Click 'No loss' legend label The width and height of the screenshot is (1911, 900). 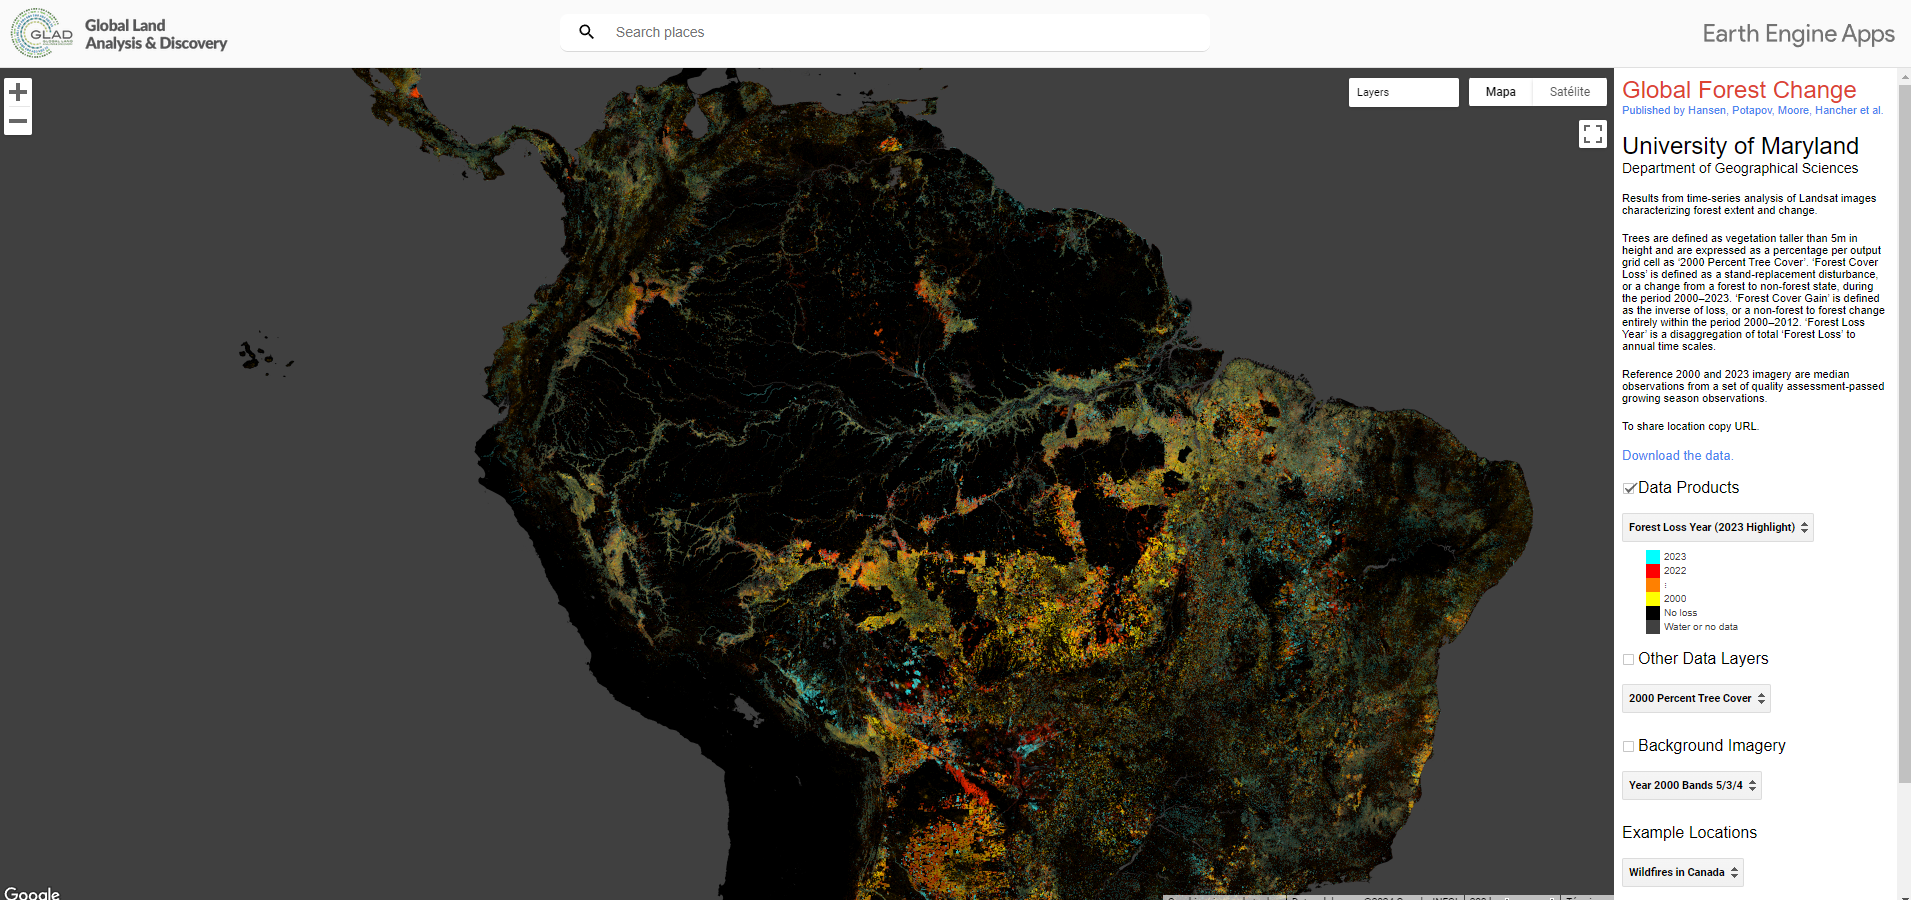click(x=1680, y=613)
